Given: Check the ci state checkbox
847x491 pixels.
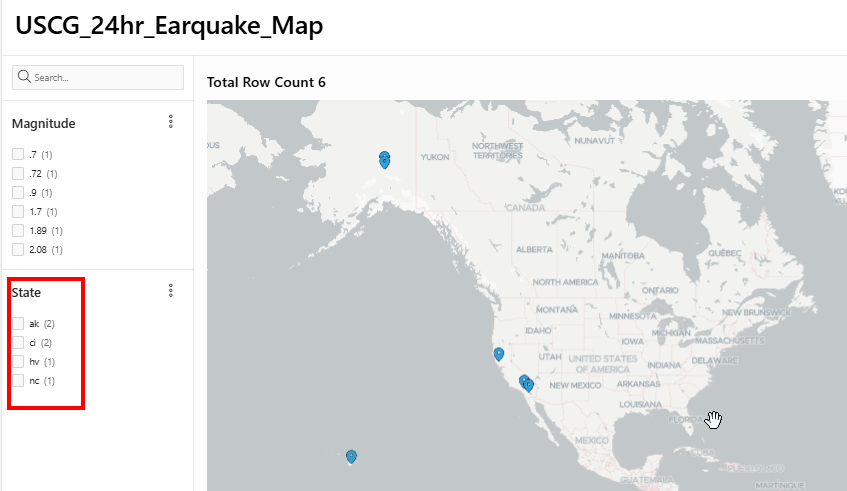Looking at the screenshot, I should coord(18,342).
